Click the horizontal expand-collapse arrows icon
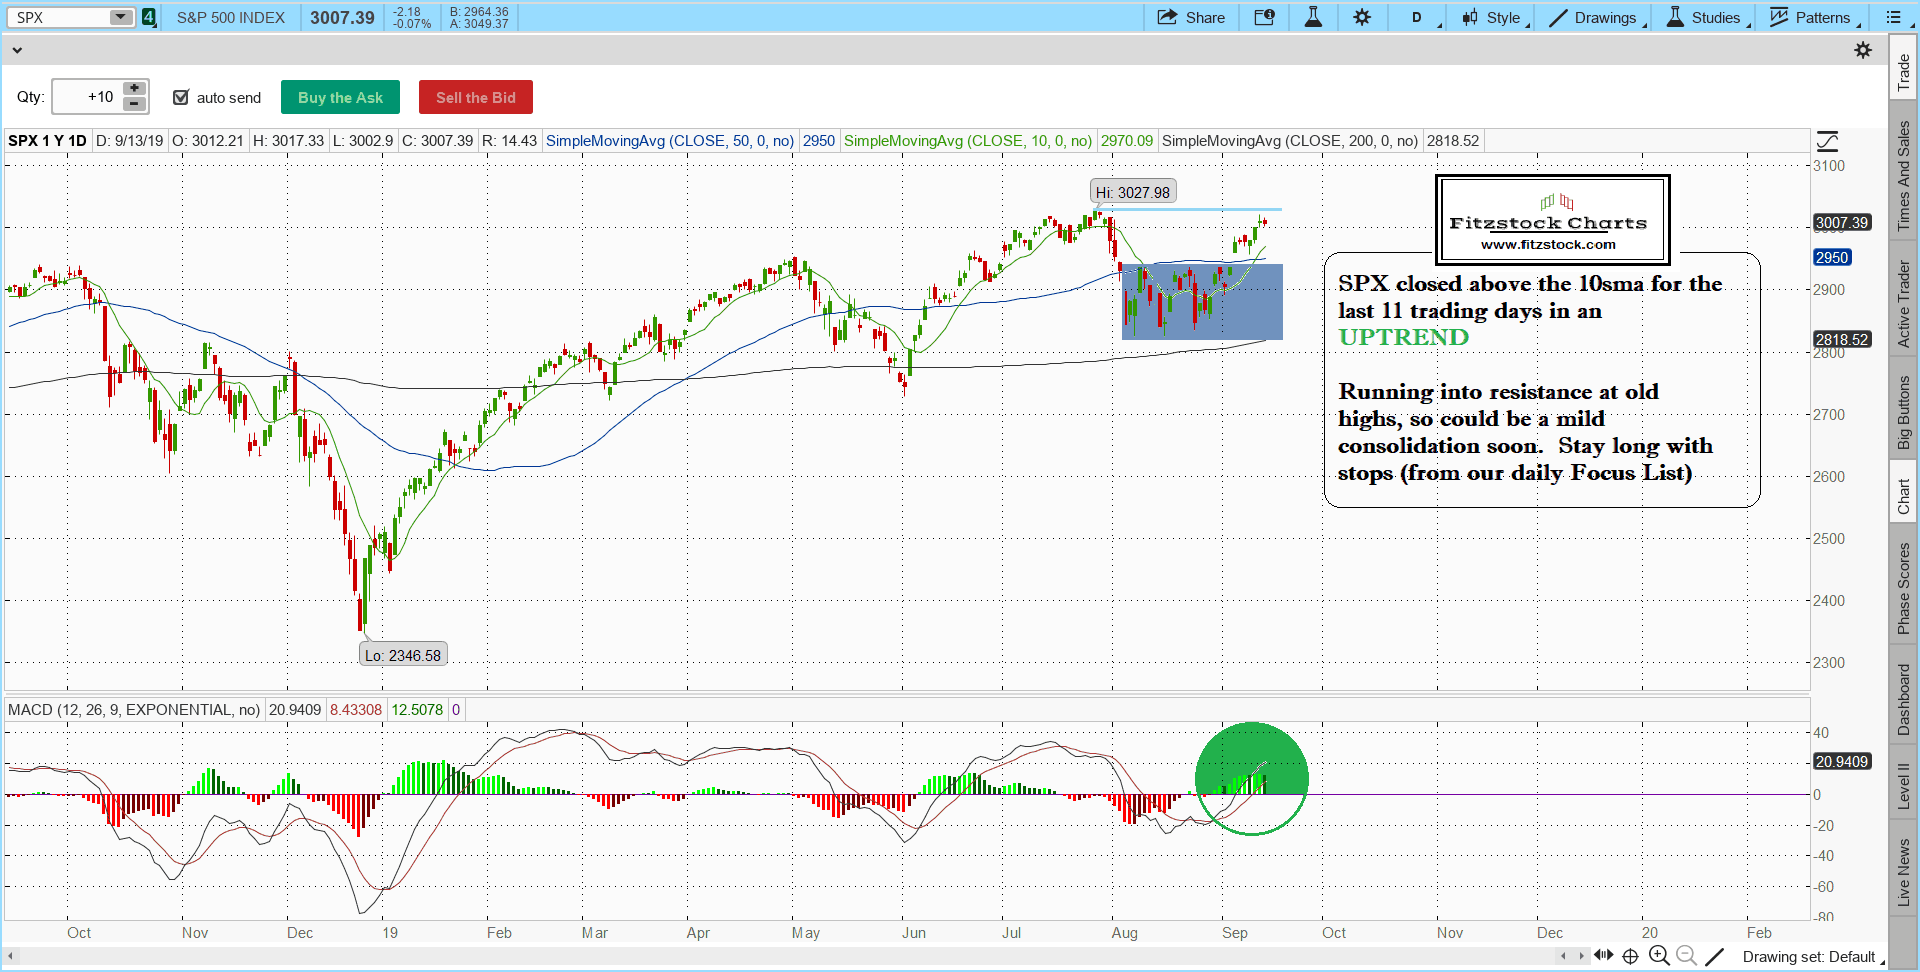The image size is (1920, 972). tap(1603, 955)
